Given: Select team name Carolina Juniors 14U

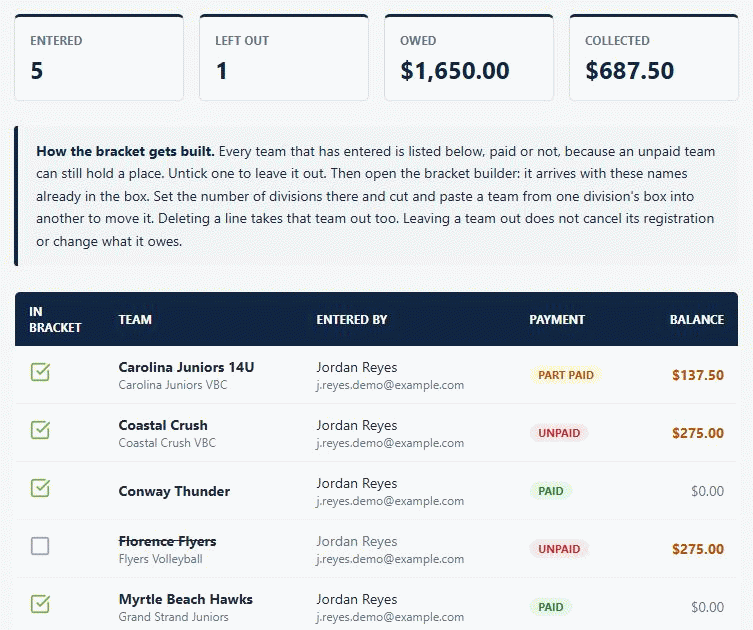Looking at the screenshot, I should pos(186,367).
